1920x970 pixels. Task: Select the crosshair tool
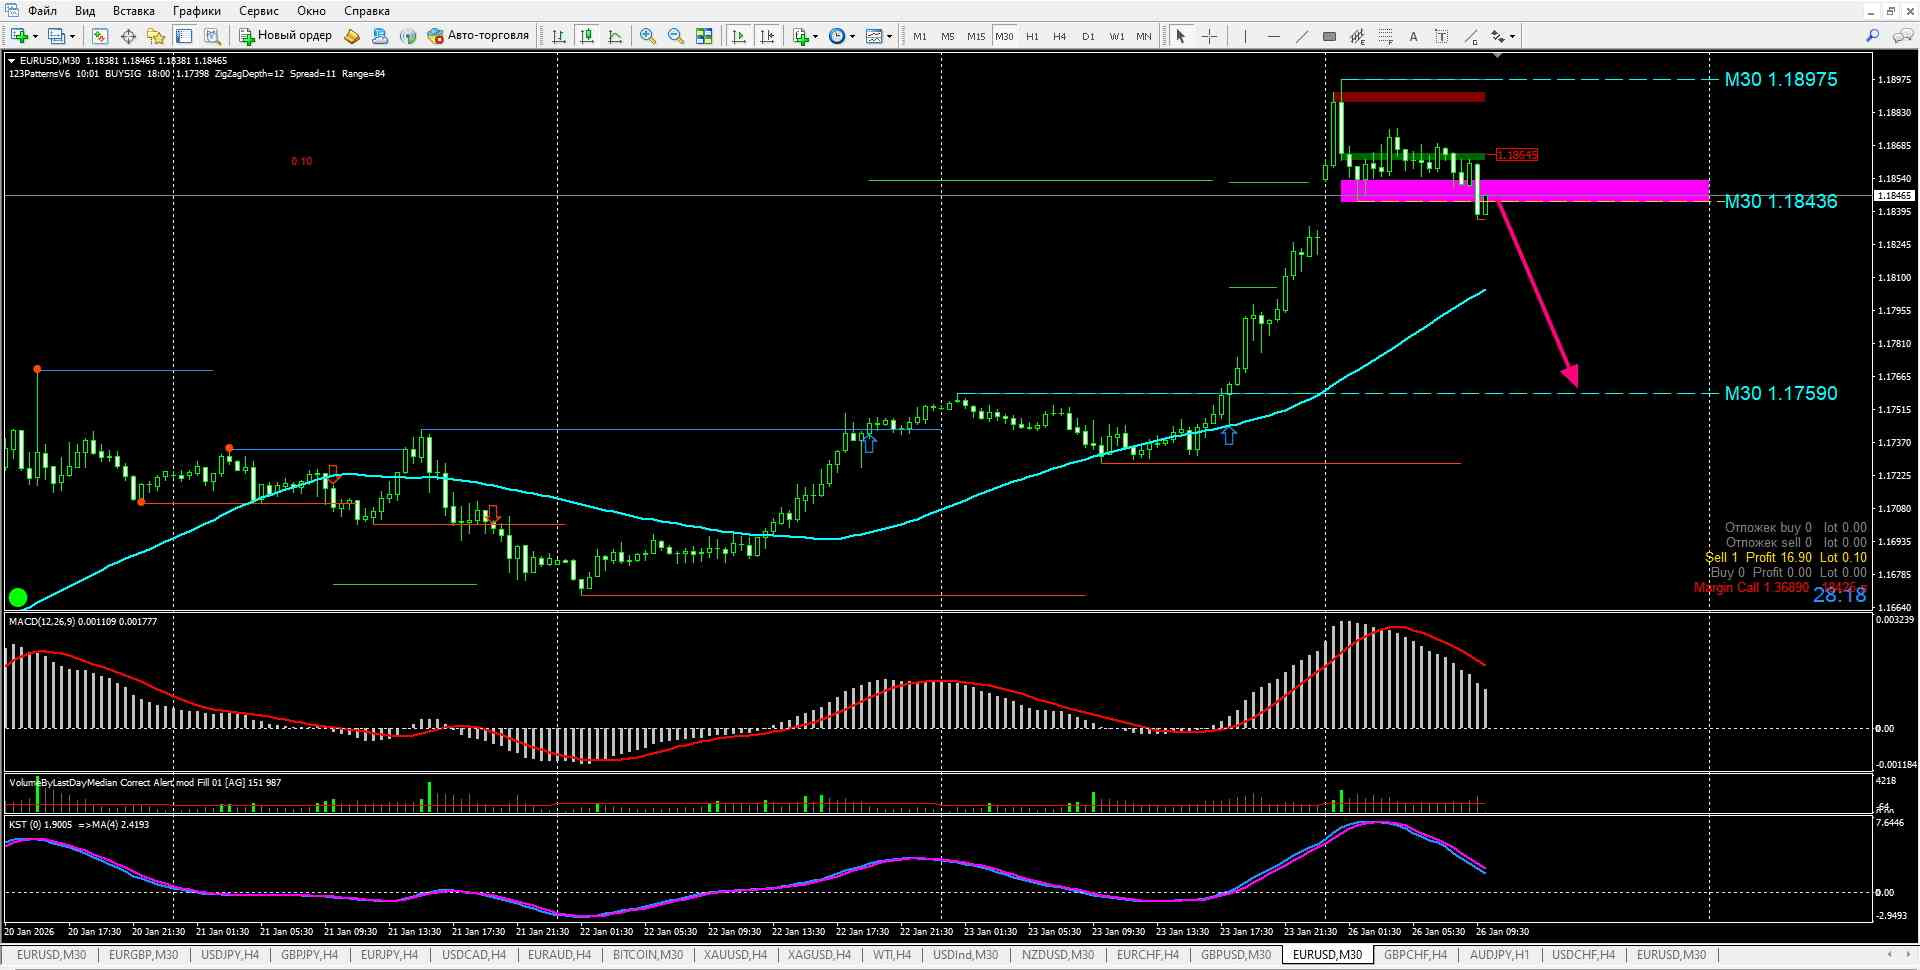tap(1209, 36)
